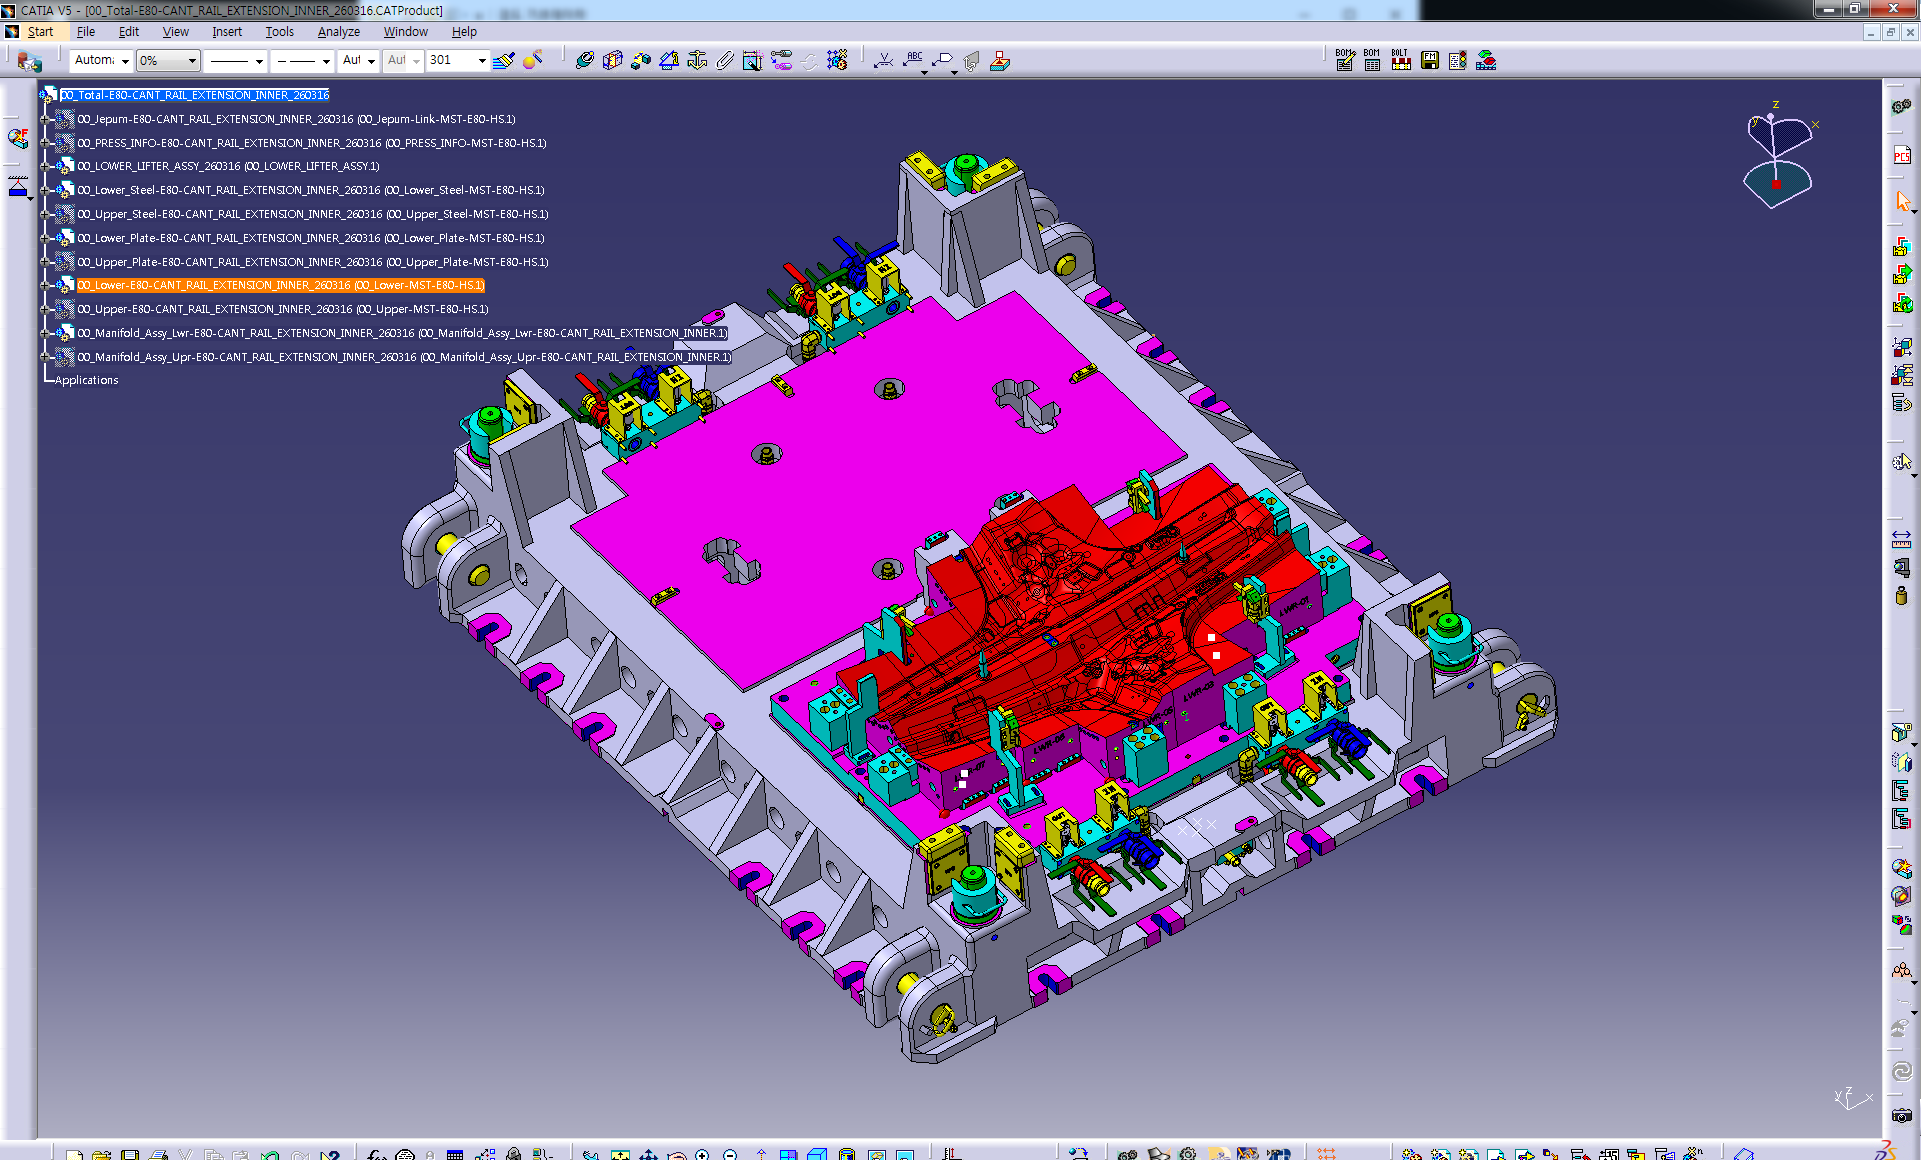
Task: Select the root 00_Total-E80-CANT_RAIL_EXTENSION_INNER node
Action: coord(194,95)
